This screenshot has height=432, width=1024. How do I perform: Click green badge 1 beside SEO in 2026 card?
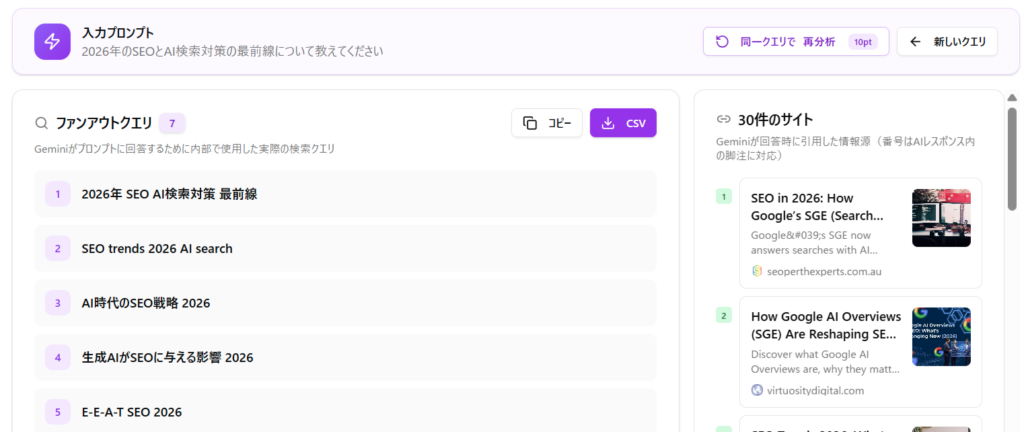pyautogui.click(x=724, y=196)
